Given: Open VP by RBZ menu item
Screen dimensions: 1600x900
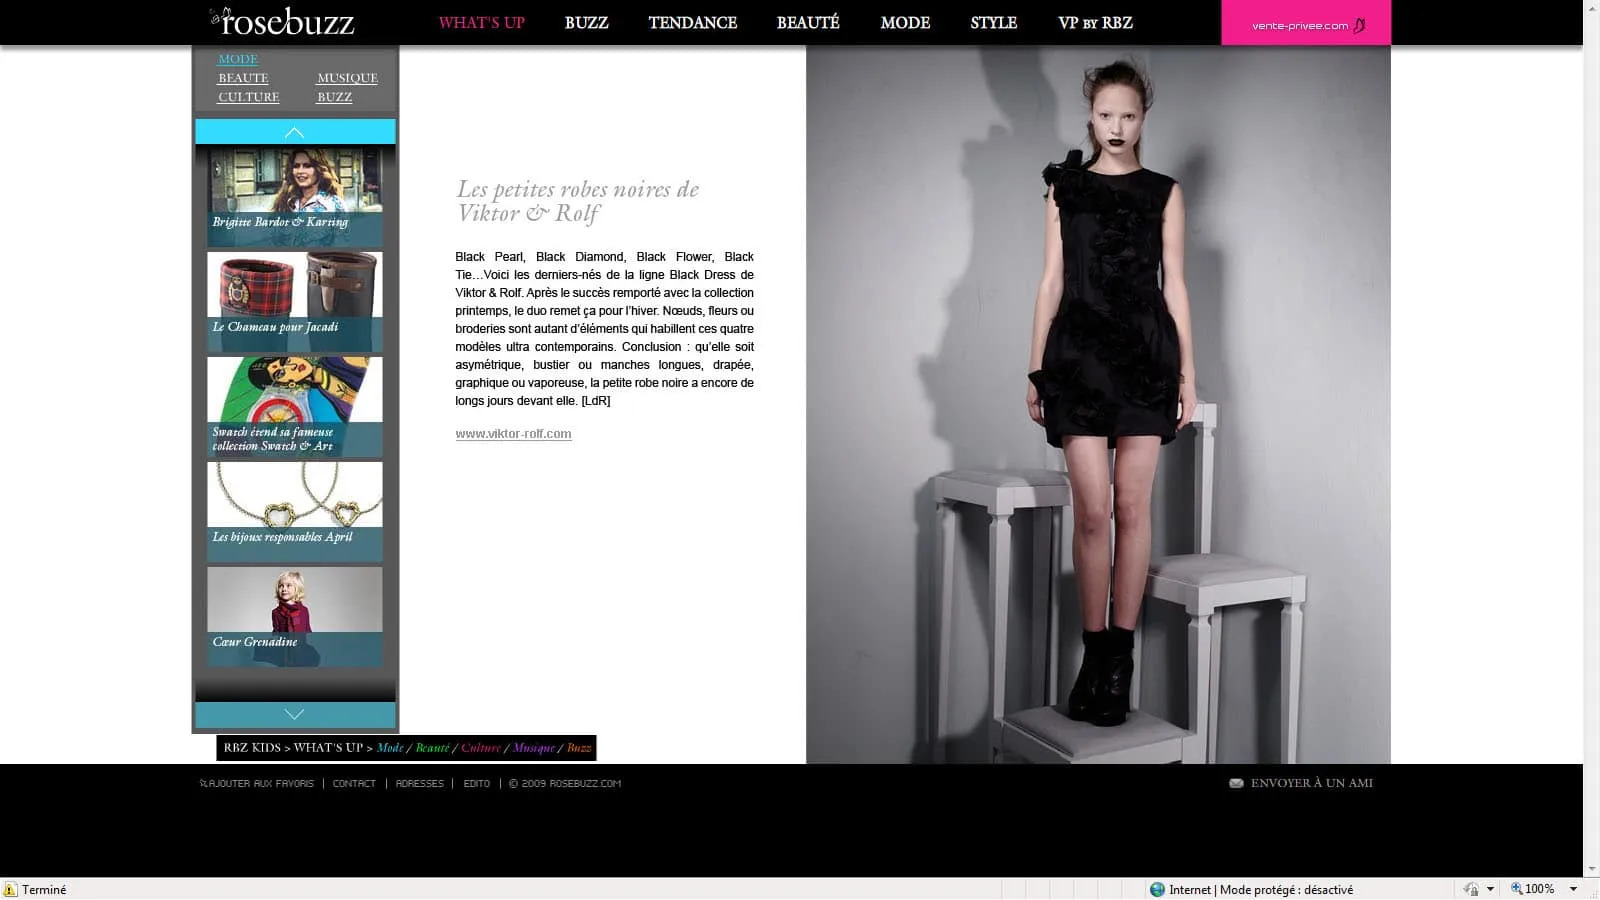Looking at the screenshot, I should [1095, 23].
